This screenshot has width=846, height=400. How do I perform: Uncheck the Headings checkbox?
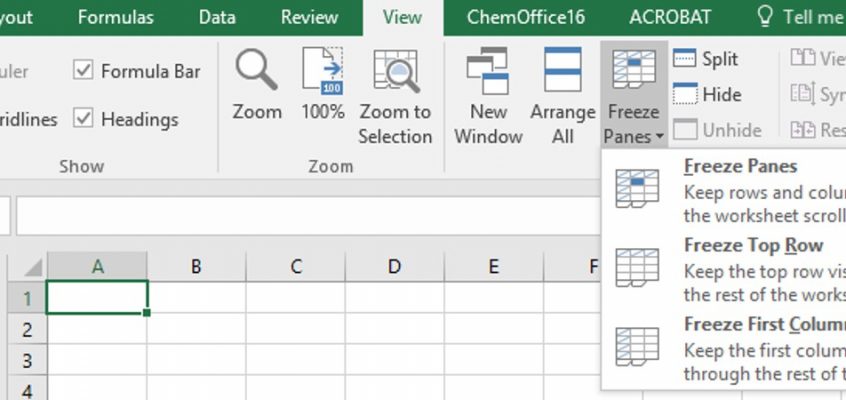(83, 118)
